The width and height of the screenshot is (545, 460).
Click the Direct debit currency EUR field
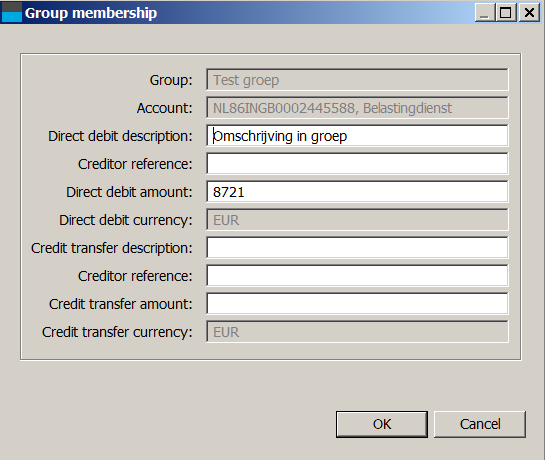coord(357,220)
